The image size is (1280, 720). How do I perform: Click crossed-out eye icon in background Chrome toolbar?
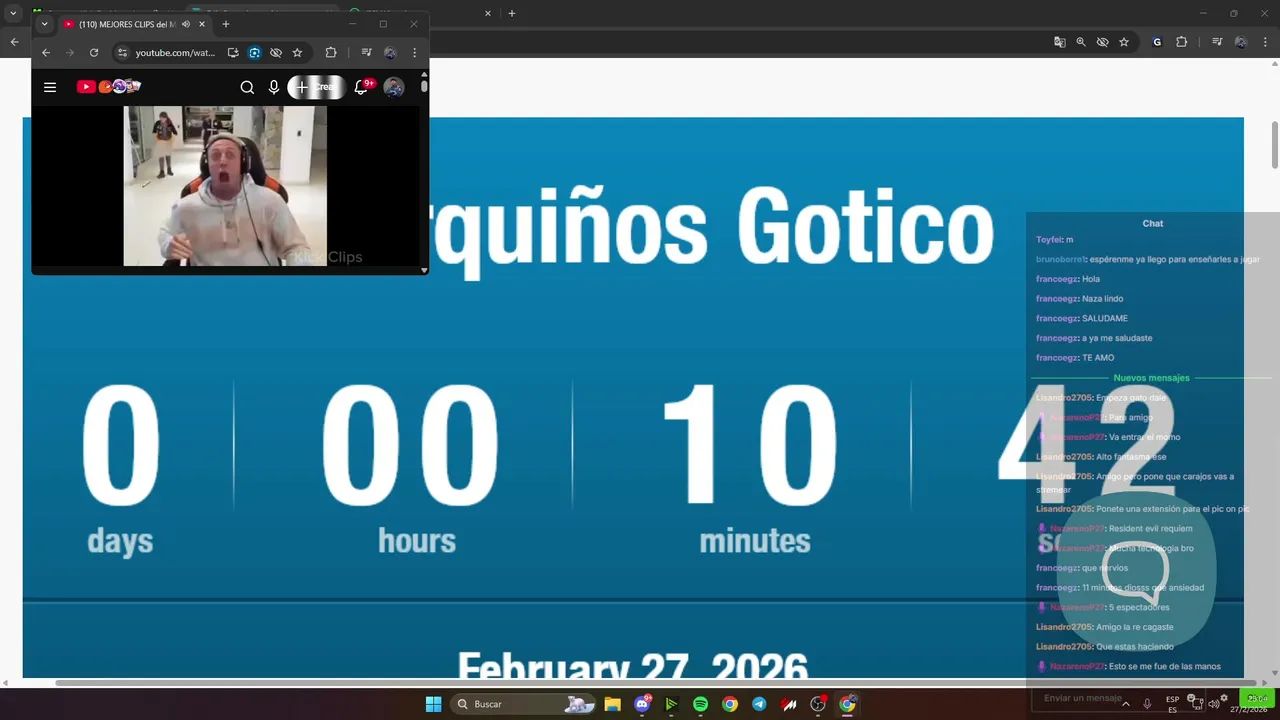click(x=1102, y=42)
